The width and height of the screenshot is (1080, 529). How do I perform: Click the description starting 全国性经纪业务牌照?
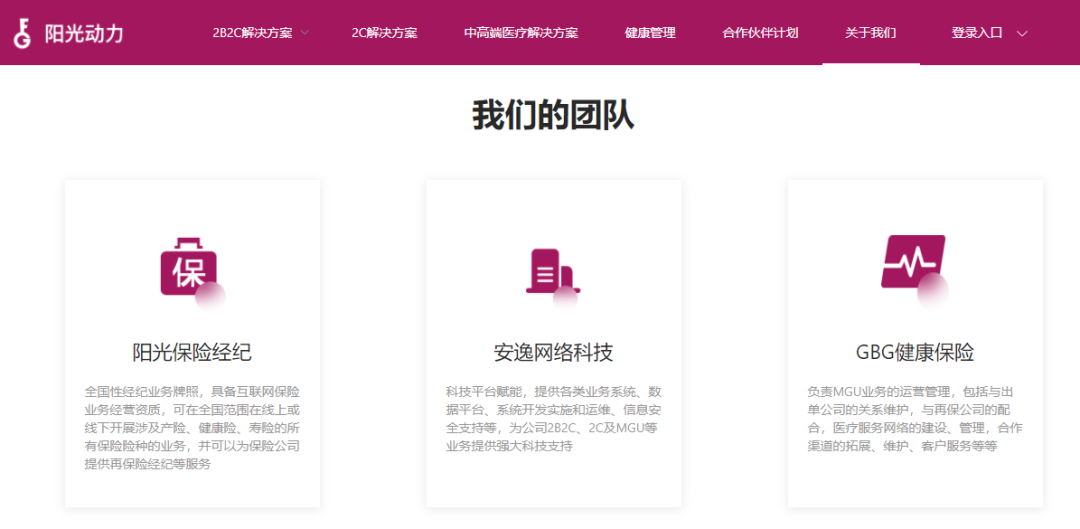pyautogui.click(x=192, y=428)
